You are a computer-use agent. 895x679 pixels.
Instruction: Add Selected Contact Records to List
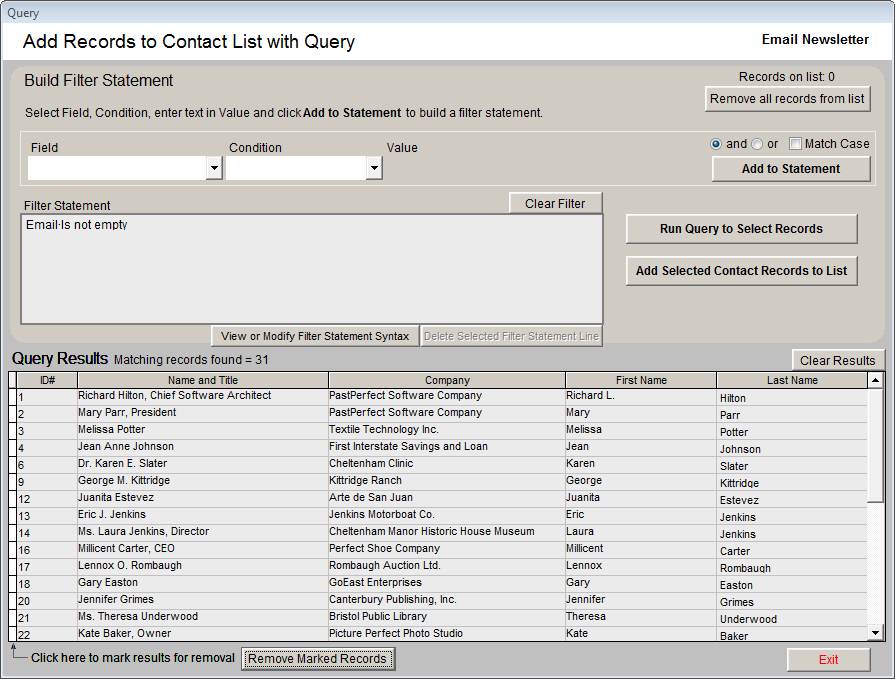741,271
